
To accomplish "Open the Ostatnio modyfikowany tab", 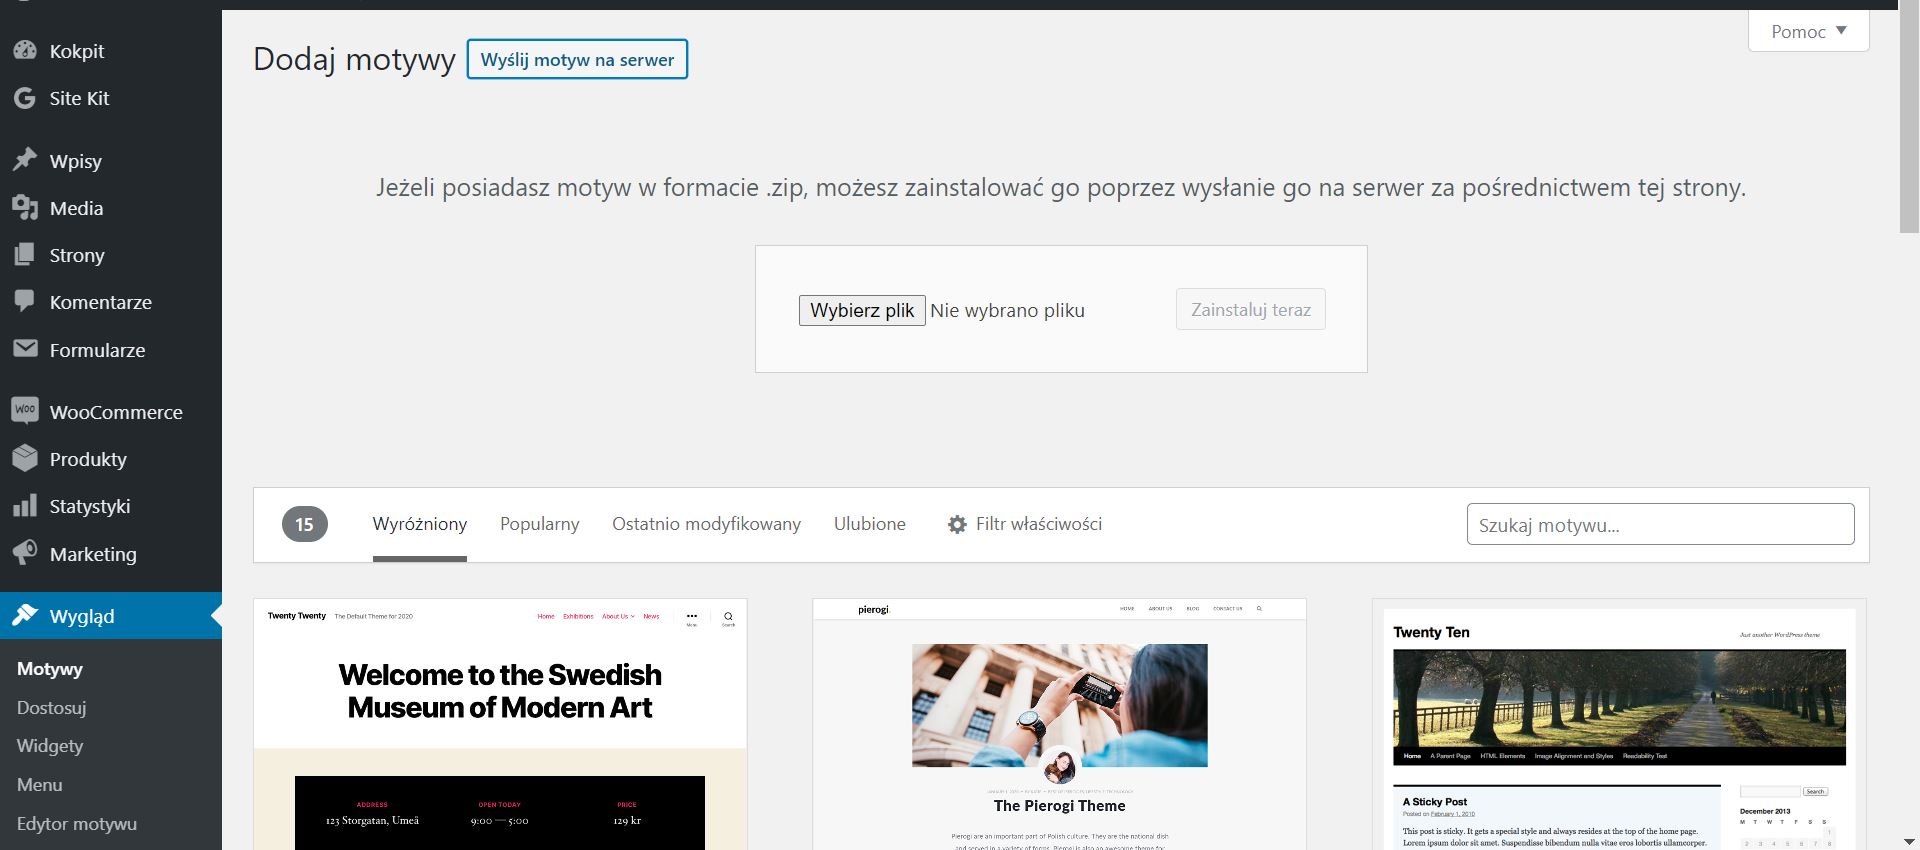I will 706,524.
